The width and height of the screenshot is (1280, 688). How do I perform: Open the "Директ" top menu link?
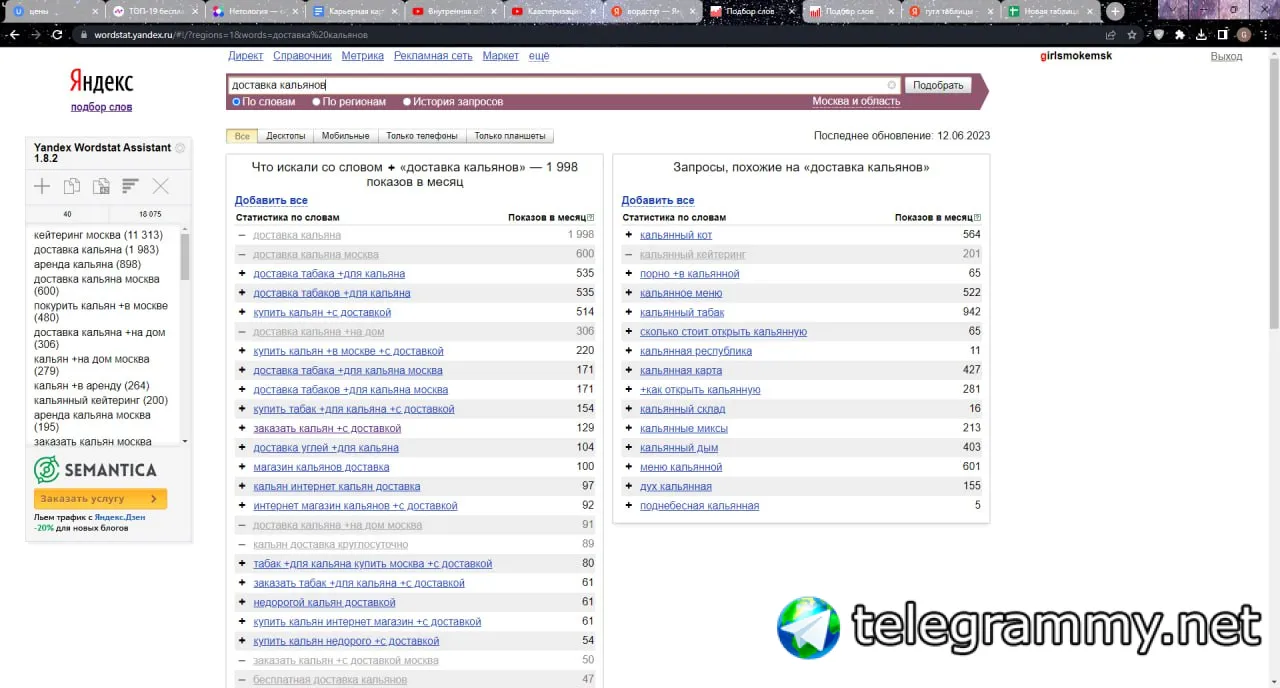coord(246,56)
